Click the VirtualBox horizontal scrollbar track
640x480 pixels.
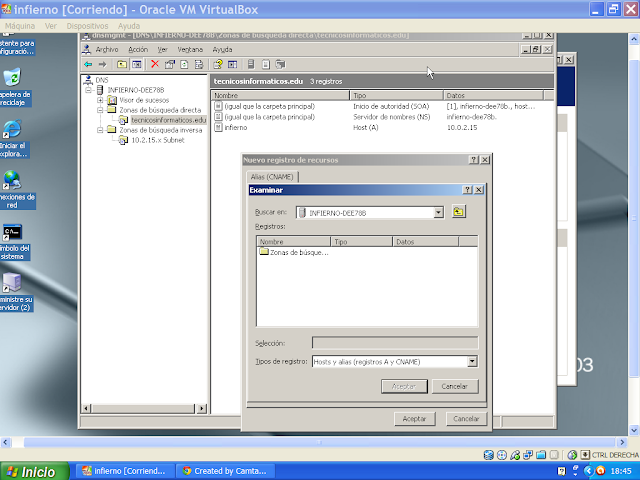pos(320,442)
